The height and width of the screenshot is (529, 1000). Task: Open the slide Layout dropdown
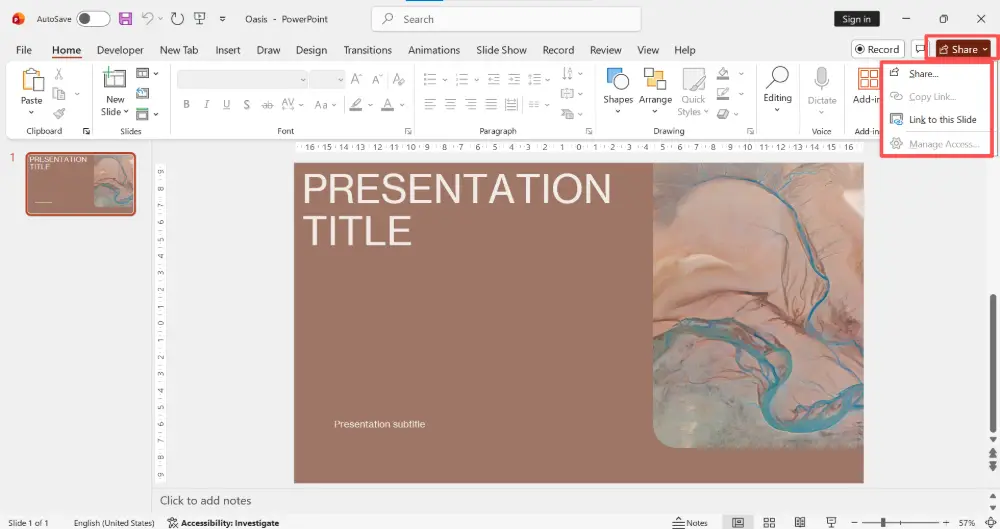pyautogui.click(x=147, y=73)
